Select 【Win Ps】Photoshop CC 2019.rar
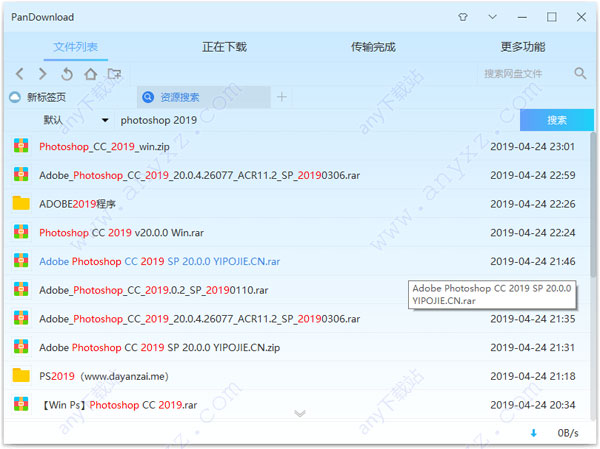This screenshot has width=600, height=449. pos(119,405)
